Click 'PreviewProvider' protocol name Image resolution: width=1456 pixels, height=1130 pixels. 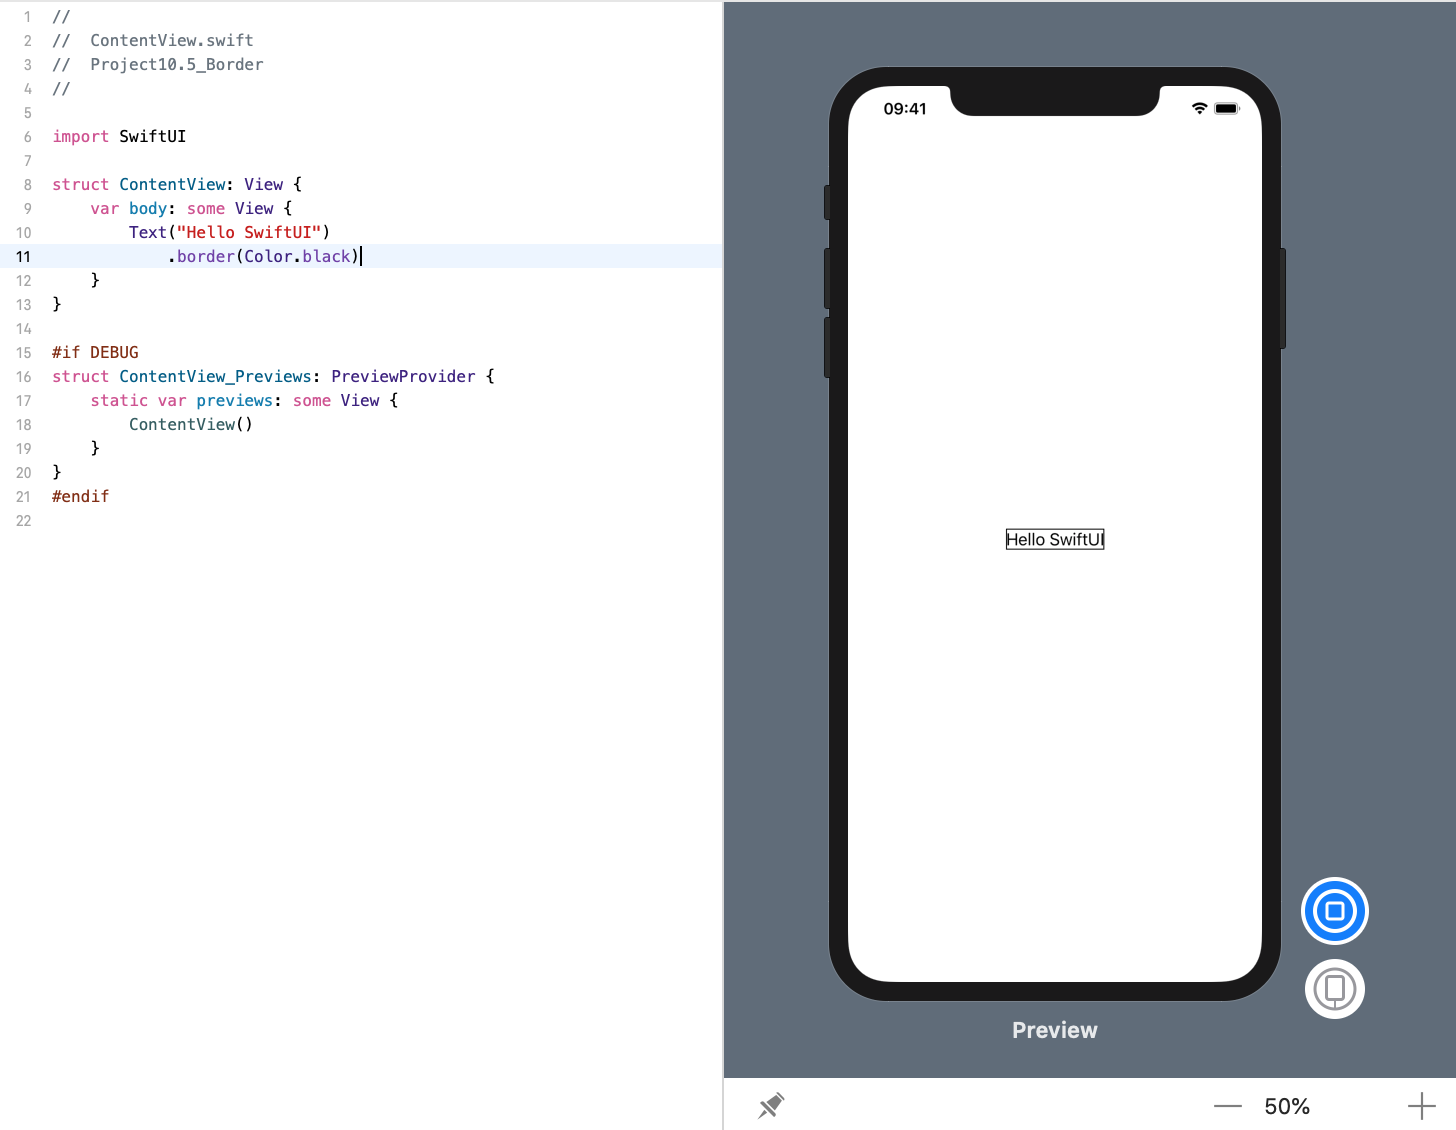pos(403,376)
